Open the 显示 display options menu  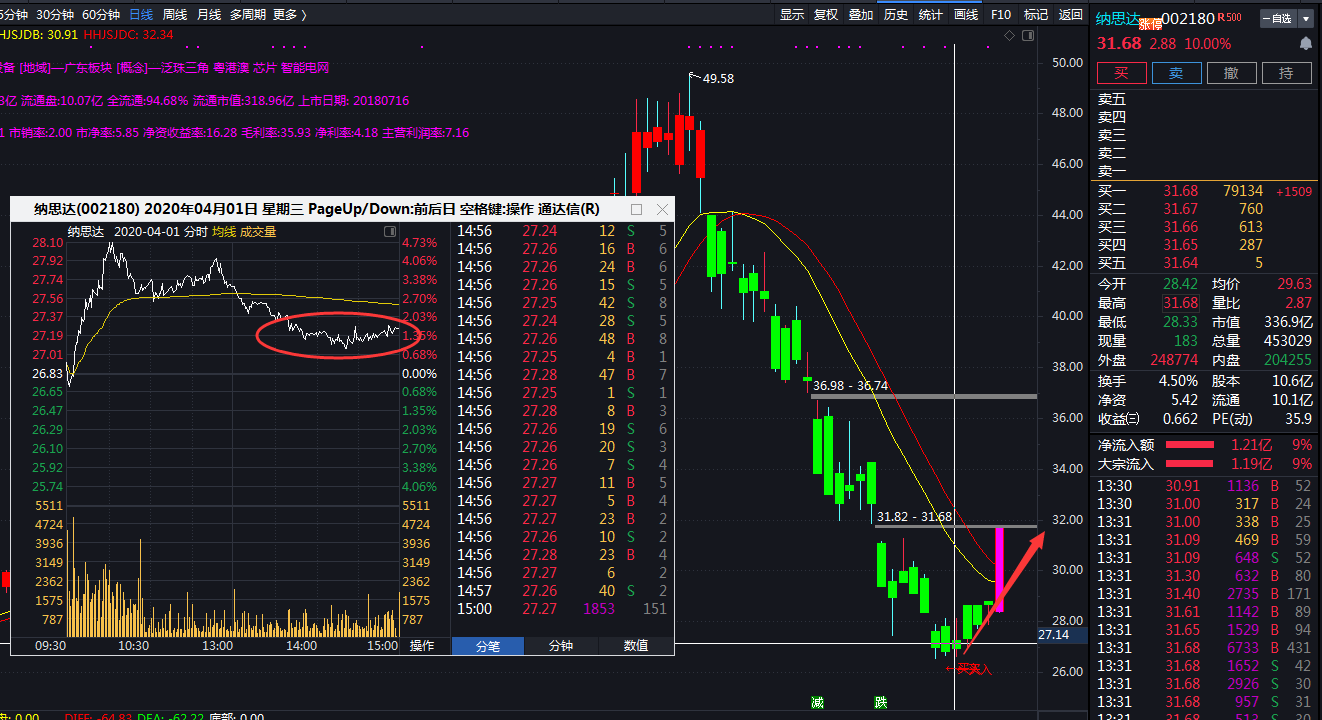pos(792,15)
